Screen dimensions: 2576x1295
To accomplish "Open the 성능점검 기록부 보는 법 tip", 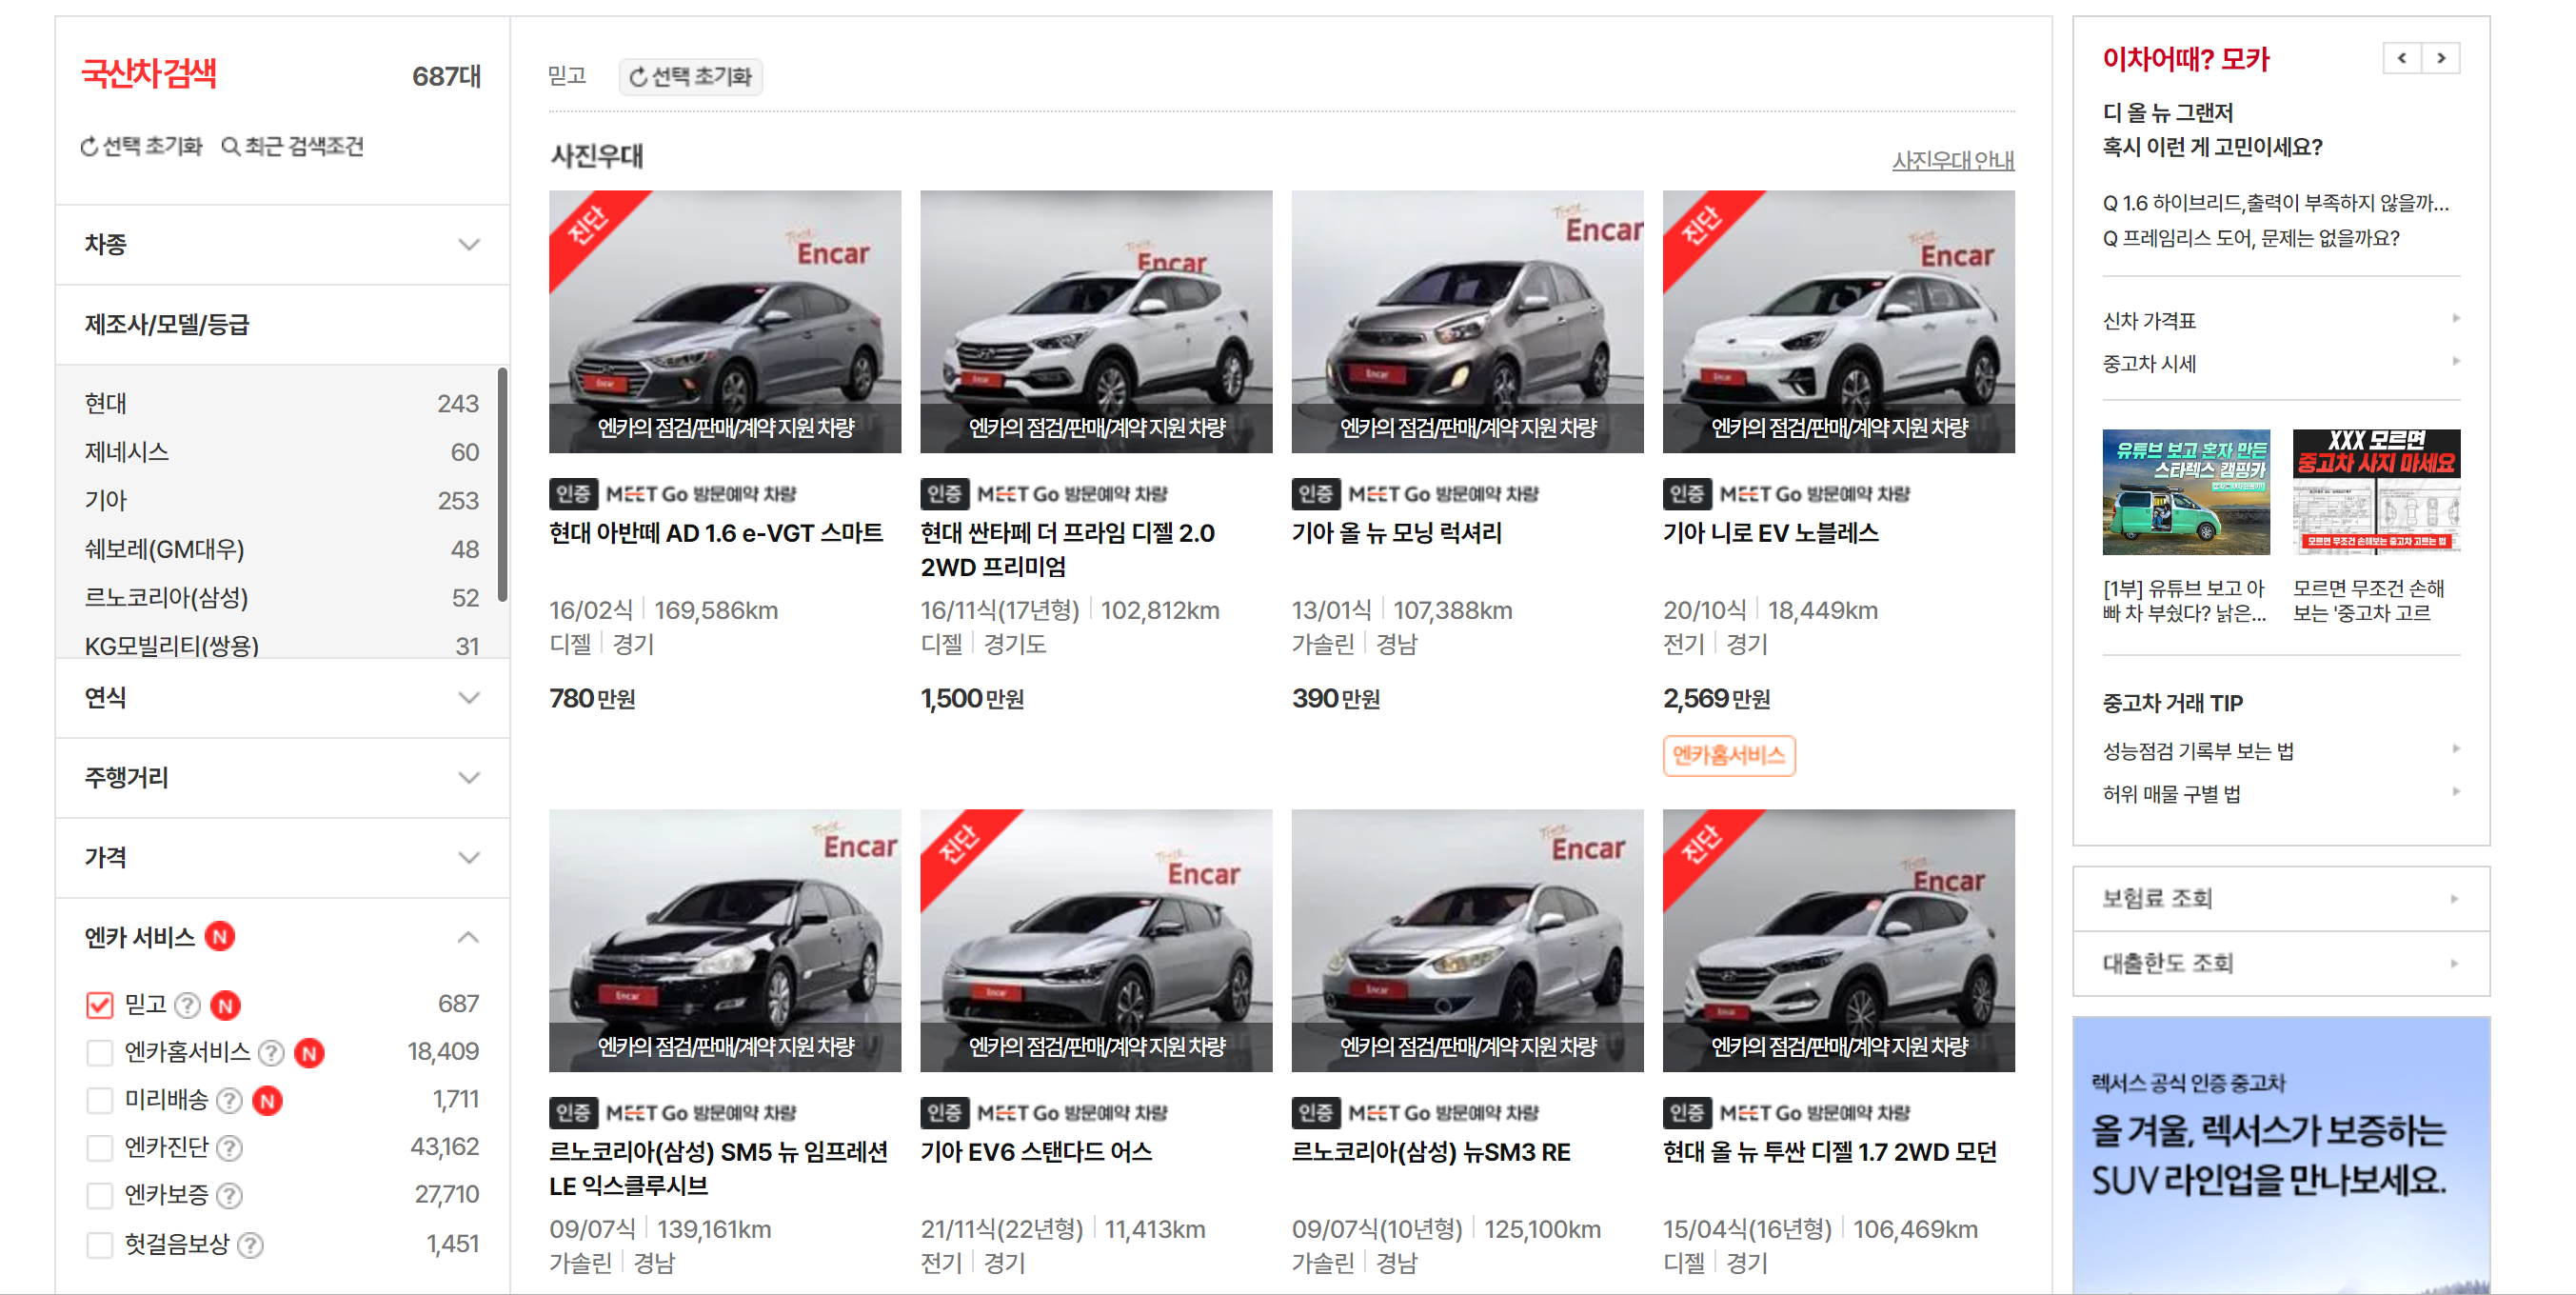I will pos(2198,751).
